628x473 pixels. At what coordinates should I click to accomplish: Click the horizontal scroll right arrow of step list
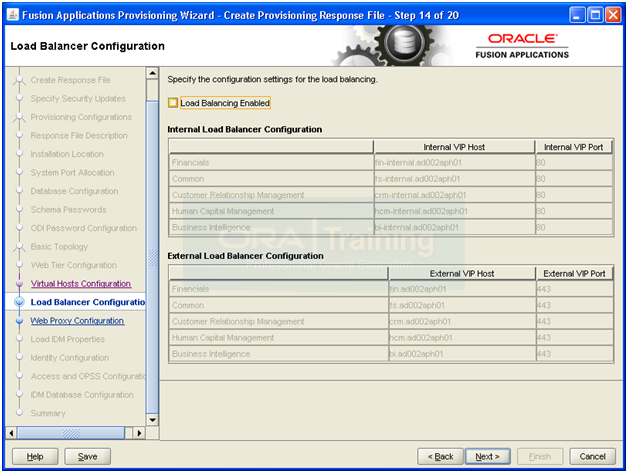coord(139,433)
